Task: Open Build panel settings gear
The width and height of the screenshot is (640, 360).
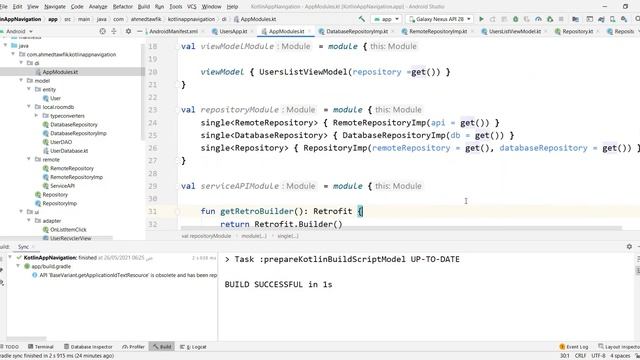Action: tap(629, 247)
